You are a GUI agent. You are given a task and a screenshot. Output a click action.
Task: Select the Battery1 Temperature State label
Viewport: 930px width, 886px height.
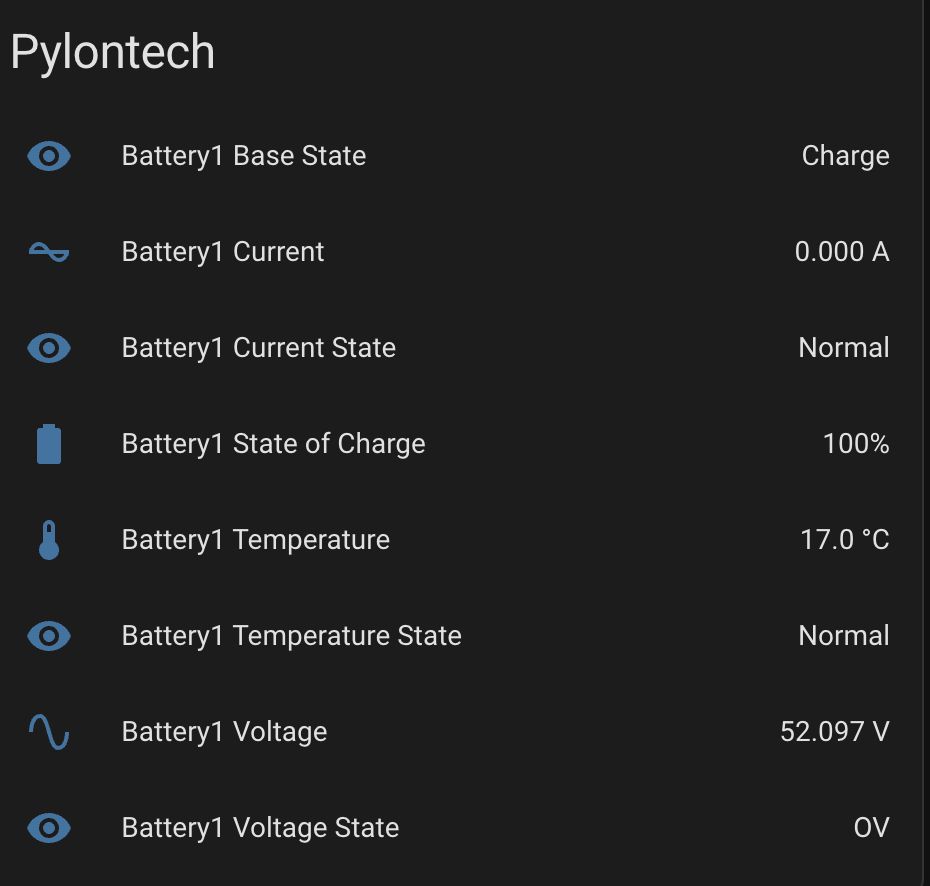(291, 636)
